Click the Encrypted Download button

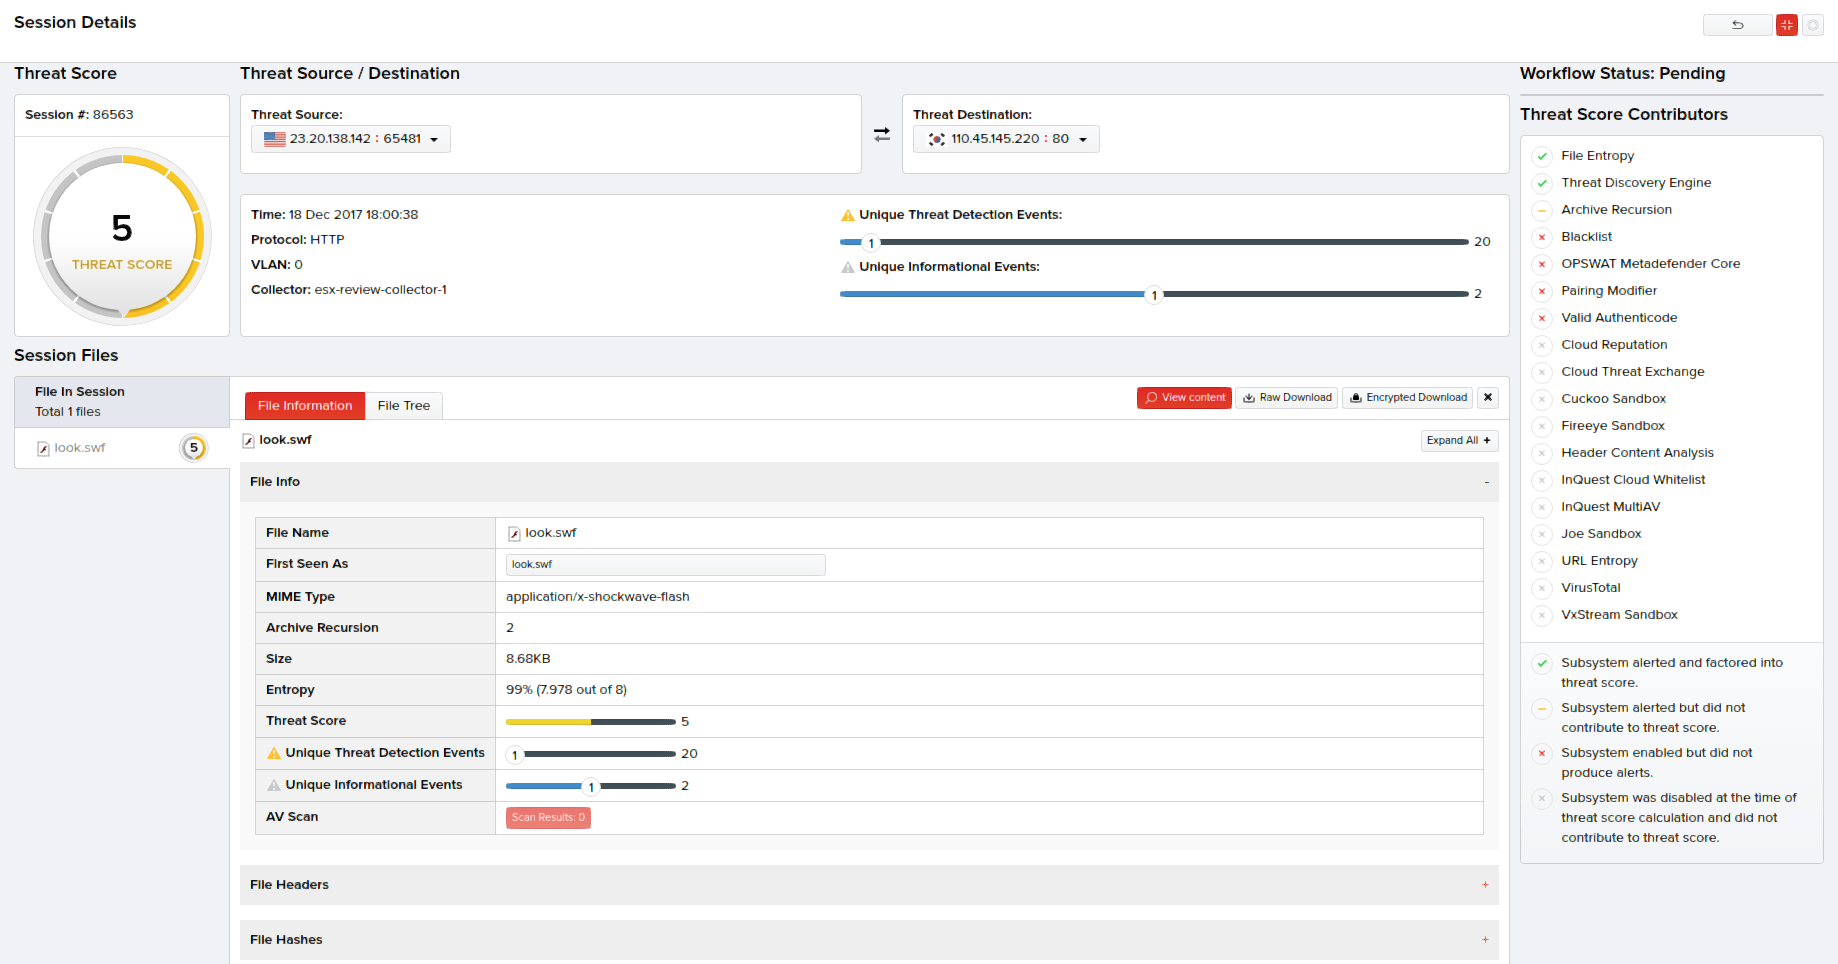click(x=1408, y=398)
